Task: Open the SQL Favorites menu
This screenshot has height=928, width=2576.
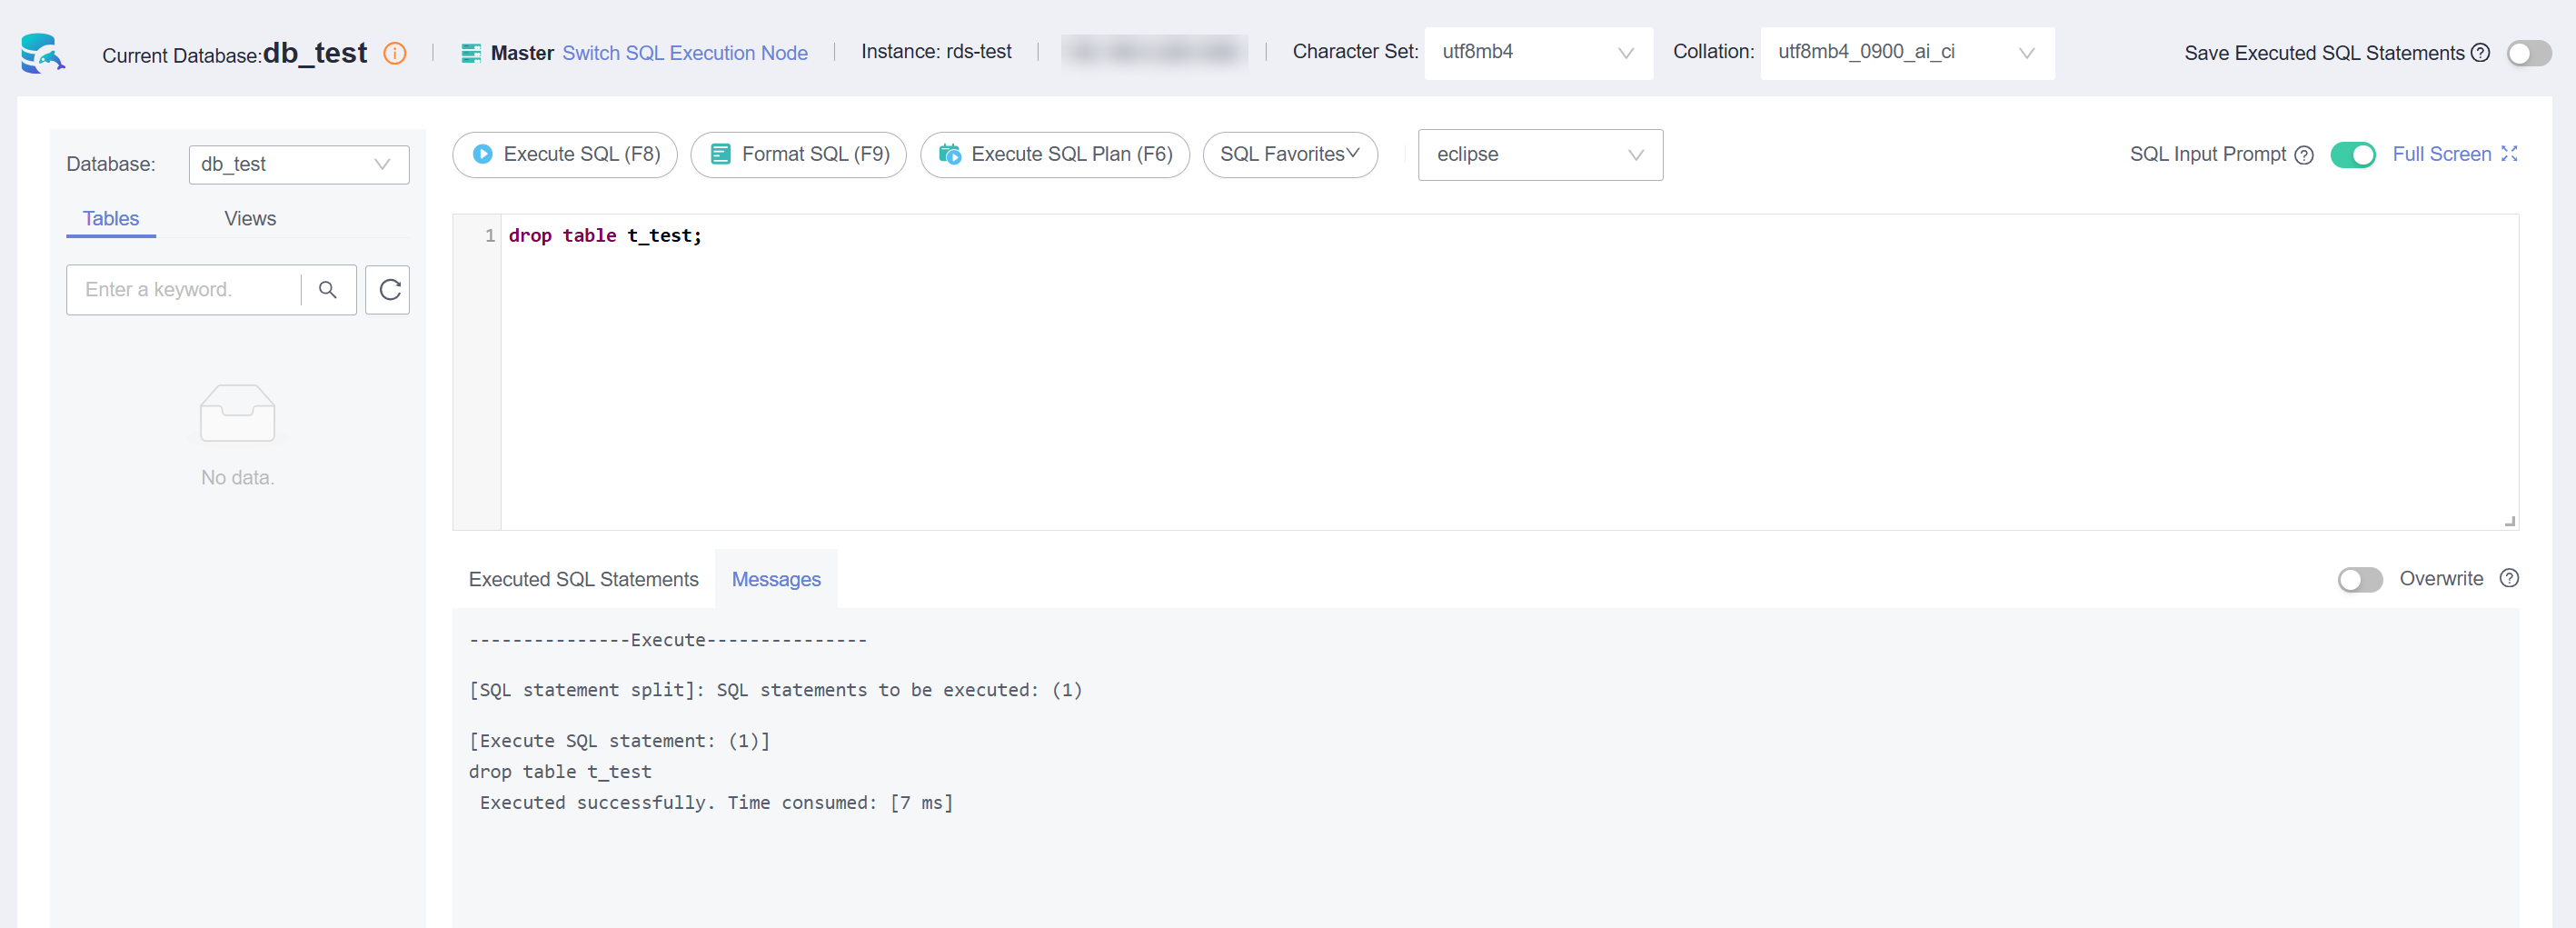Action: [1289, 155]
